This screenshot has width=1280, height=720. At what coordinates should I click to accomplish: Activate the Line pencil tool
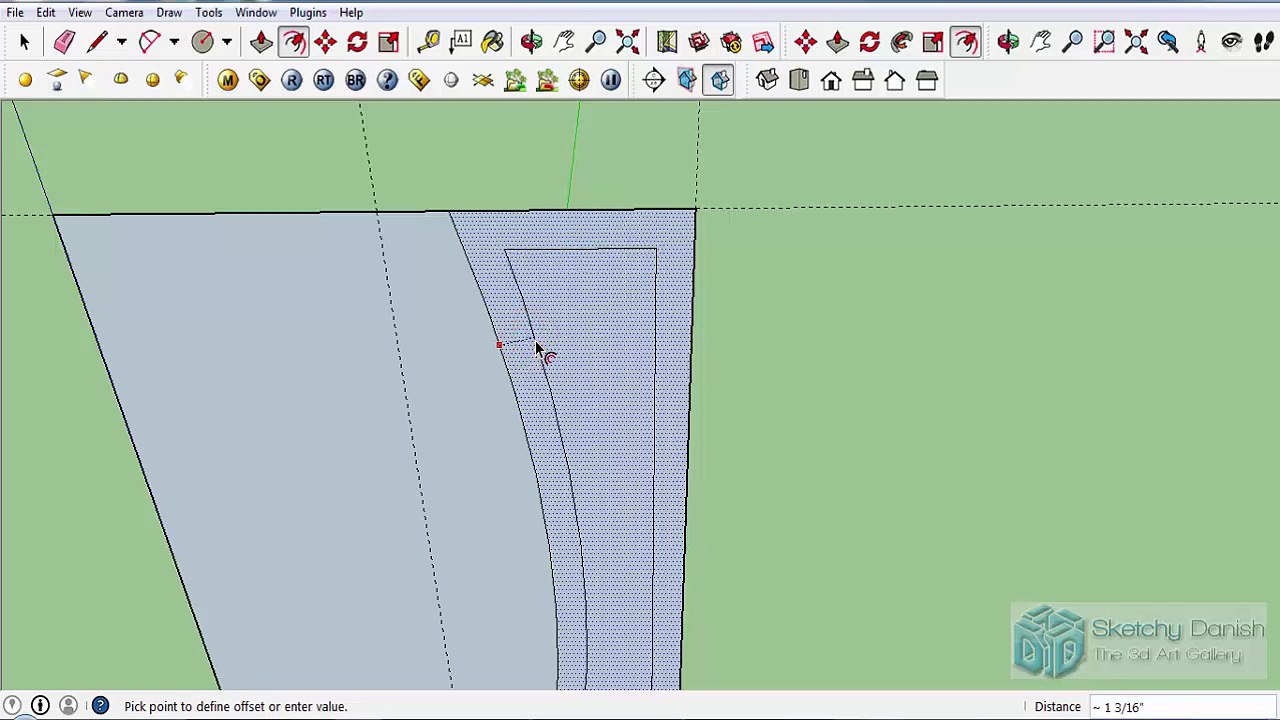point(97,42)
